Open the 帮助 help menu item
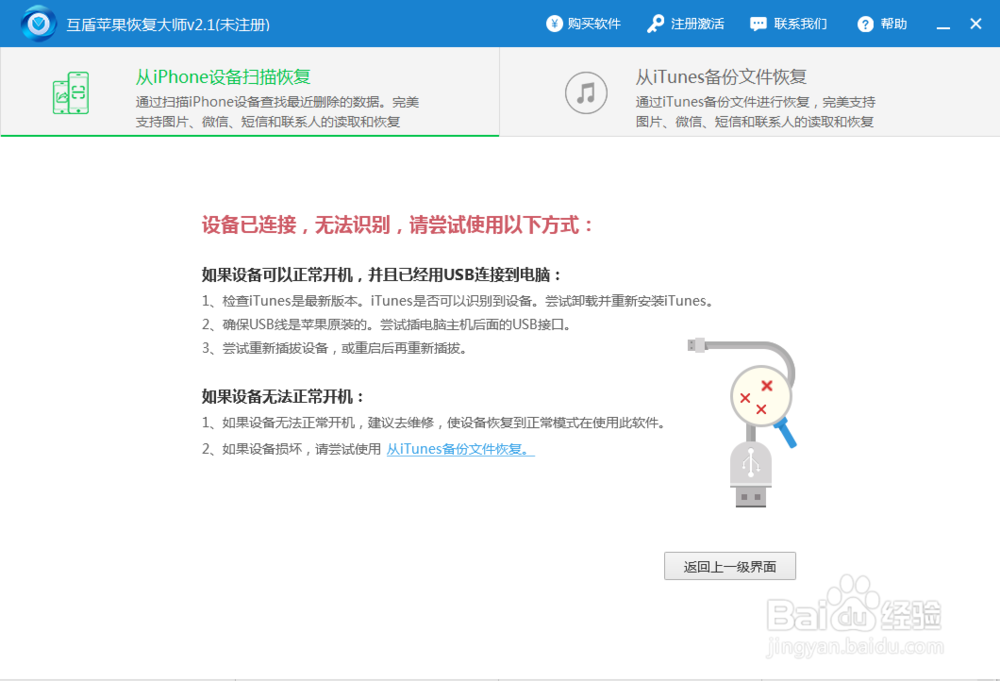The image size is (1000, 681). pyautogui.click(x=882, y=24)
